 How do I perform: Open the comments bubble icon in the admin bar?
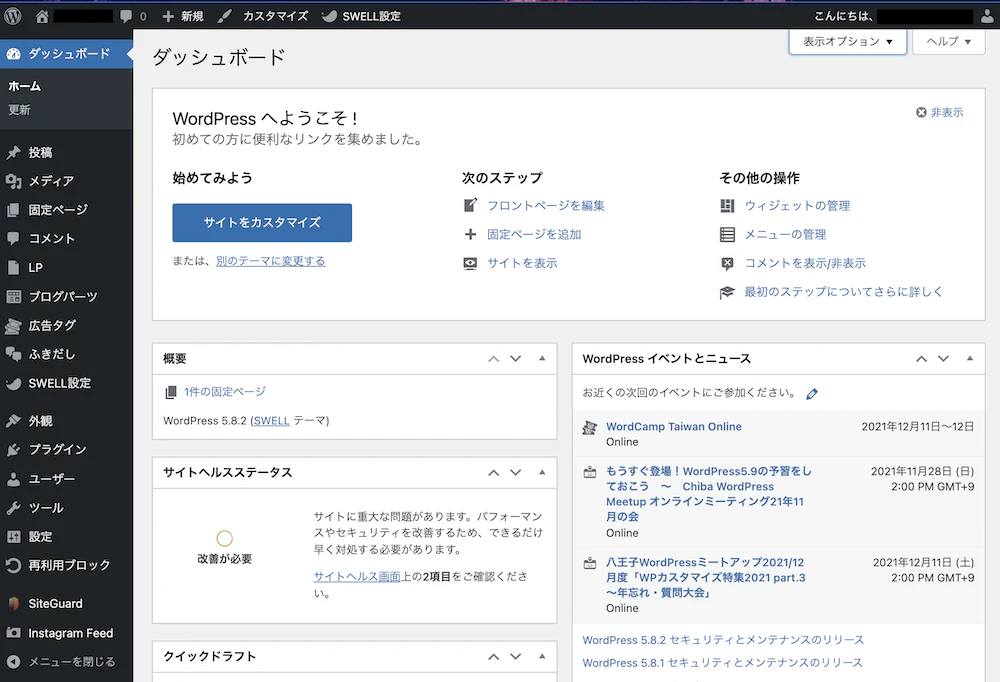point(126,17)
